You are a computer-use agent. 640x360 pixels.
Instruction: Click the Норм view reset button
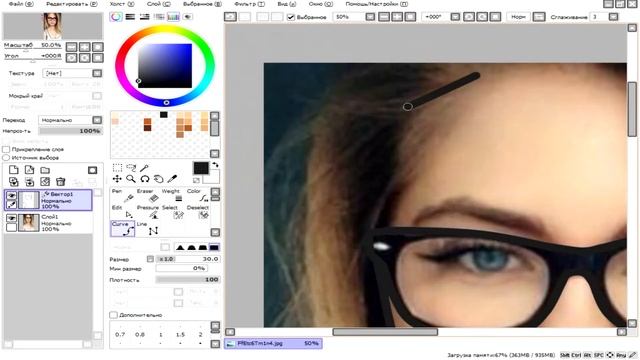point(518,17)
